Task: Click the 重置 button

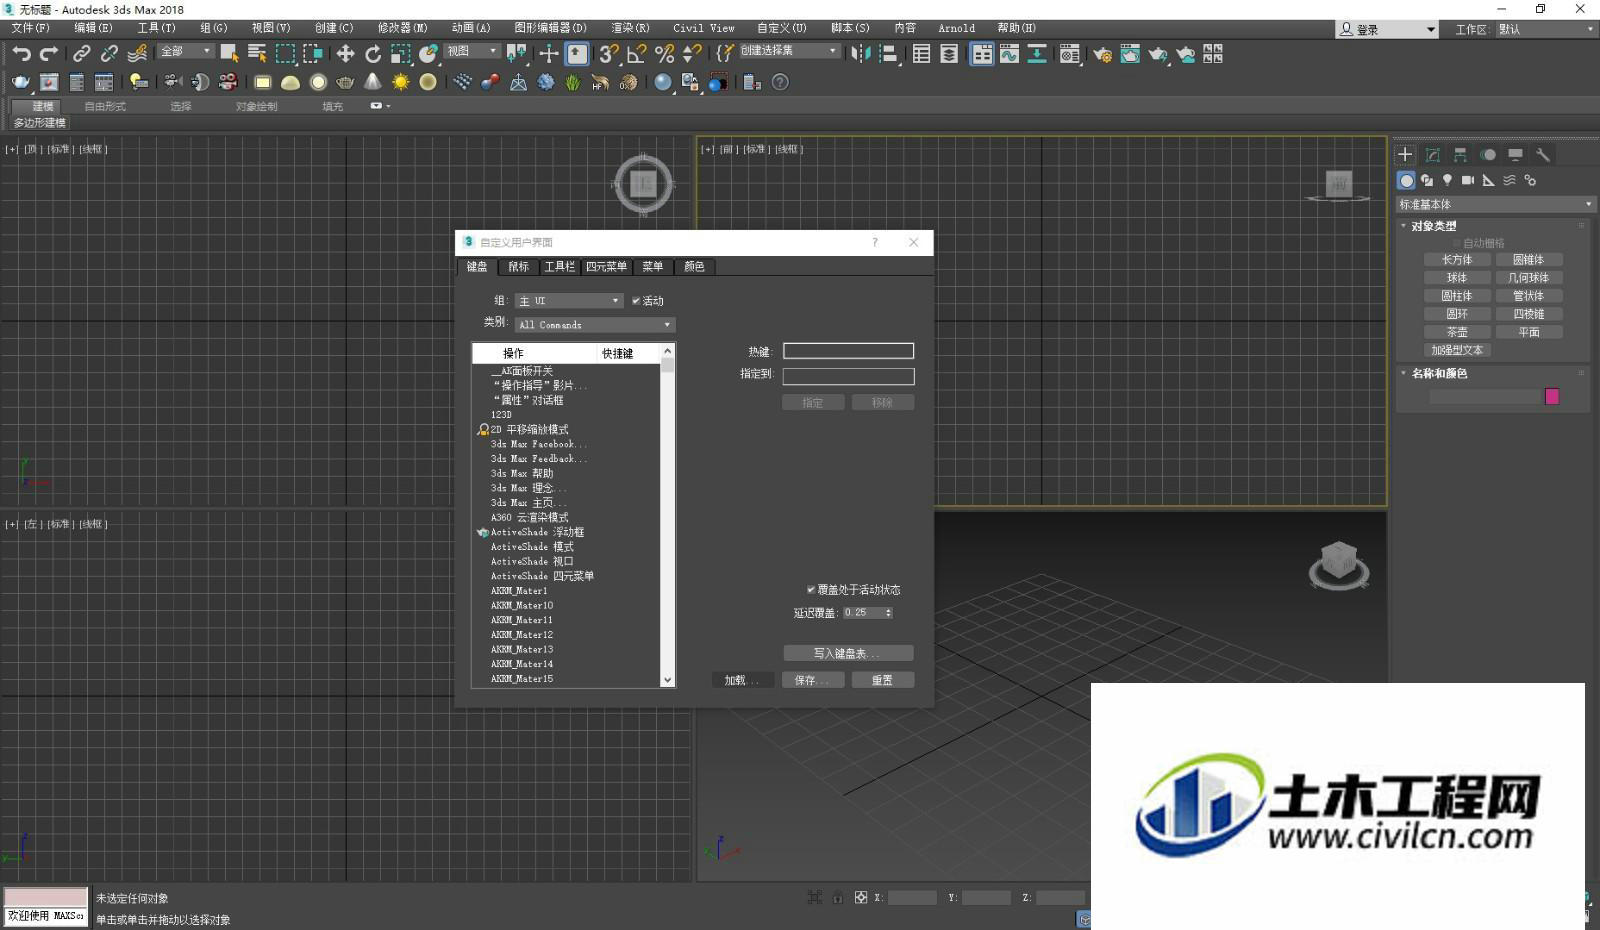Action: [882, 680]
